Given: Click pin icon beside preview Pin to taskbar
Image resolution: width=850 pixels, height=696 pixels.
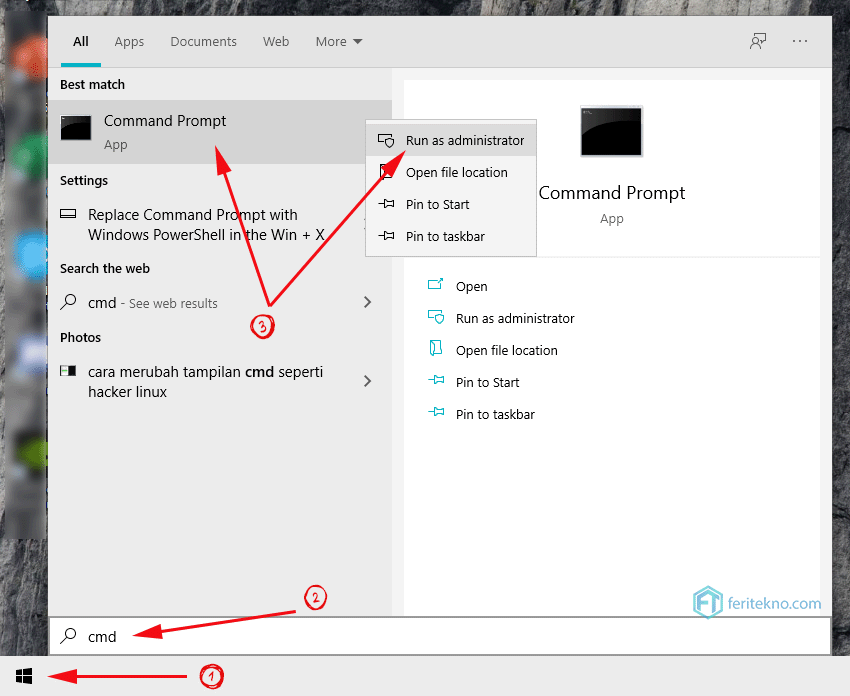Looking at the screenshot, I should [436, 412].
